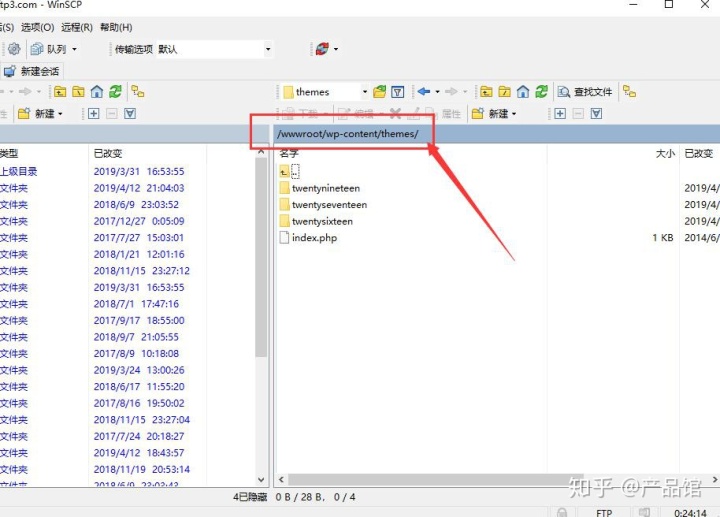This screenshot has height=517, width=720.
Task: Expand the queue (队列) dropdown arrow
Action: point(74,49)
